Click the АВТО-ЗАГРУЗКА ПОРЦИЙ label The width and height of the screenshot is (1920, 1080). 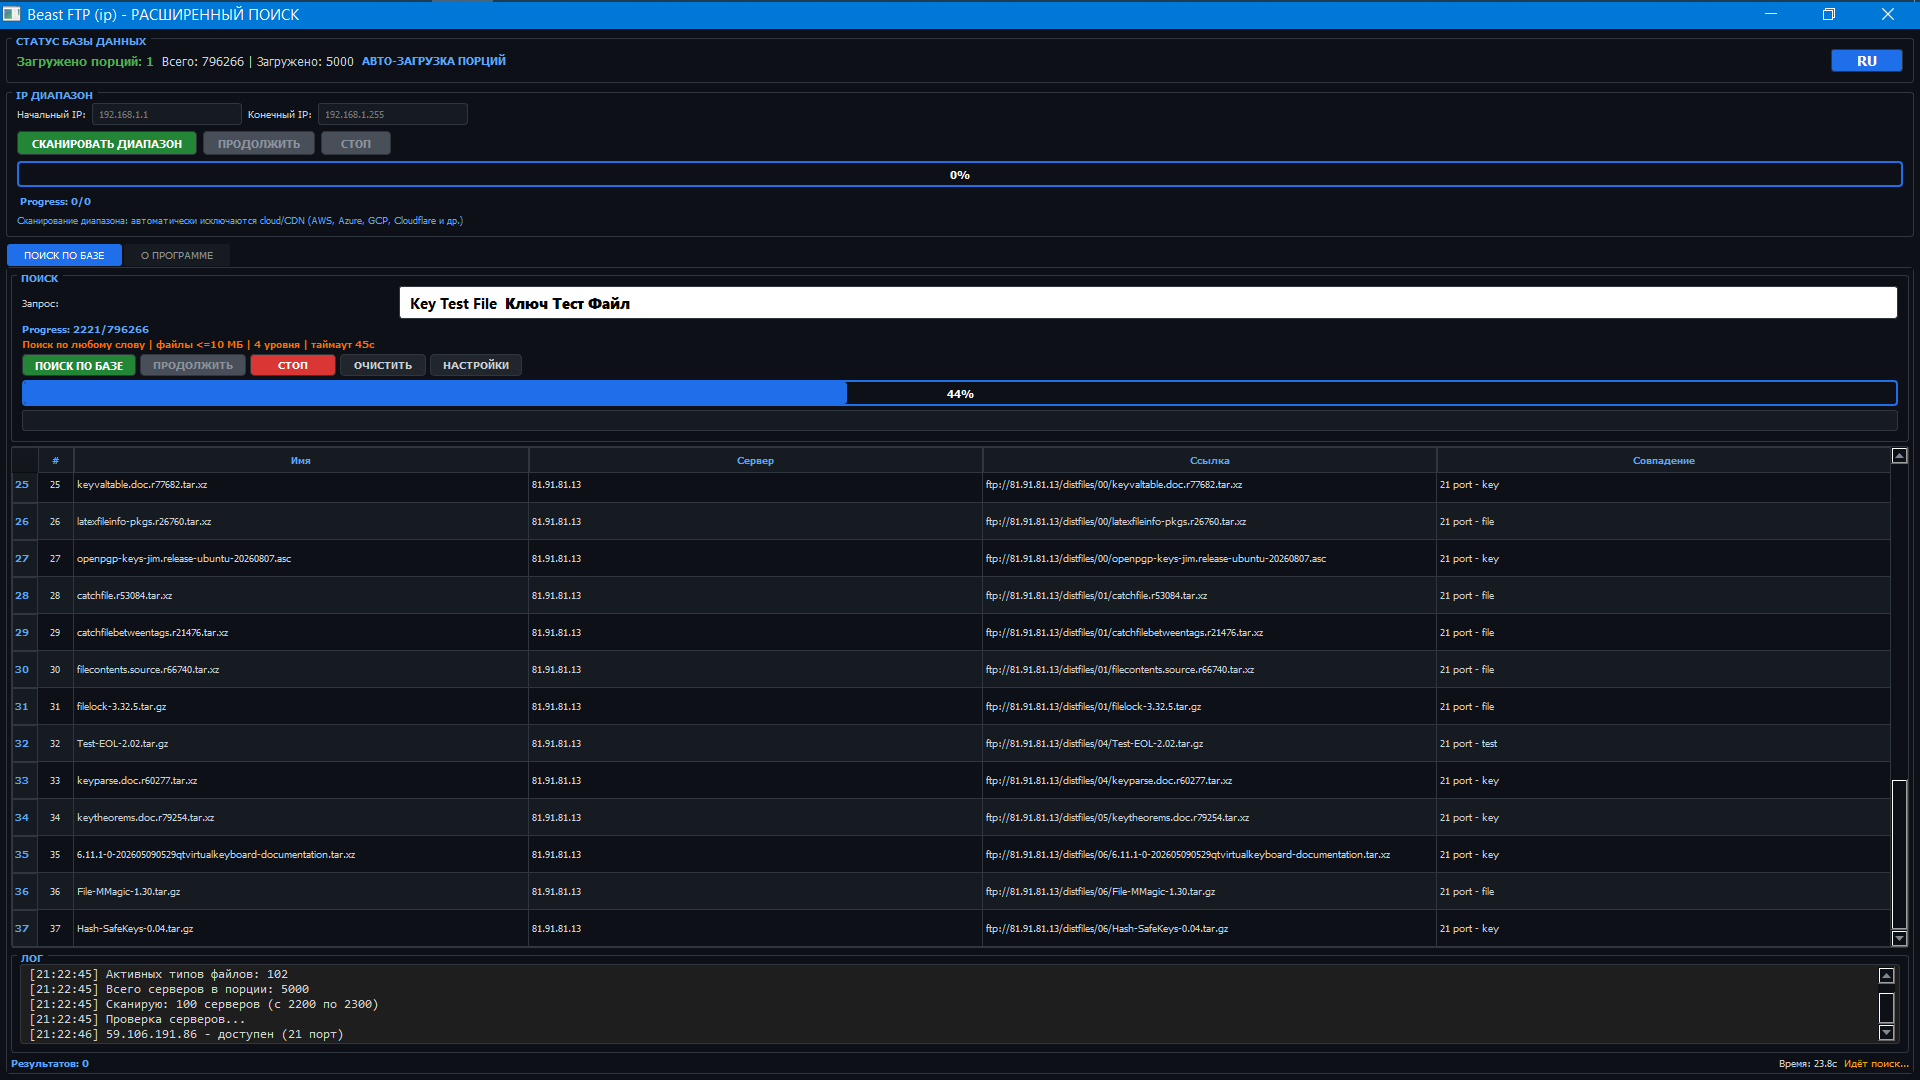point(433,61)
